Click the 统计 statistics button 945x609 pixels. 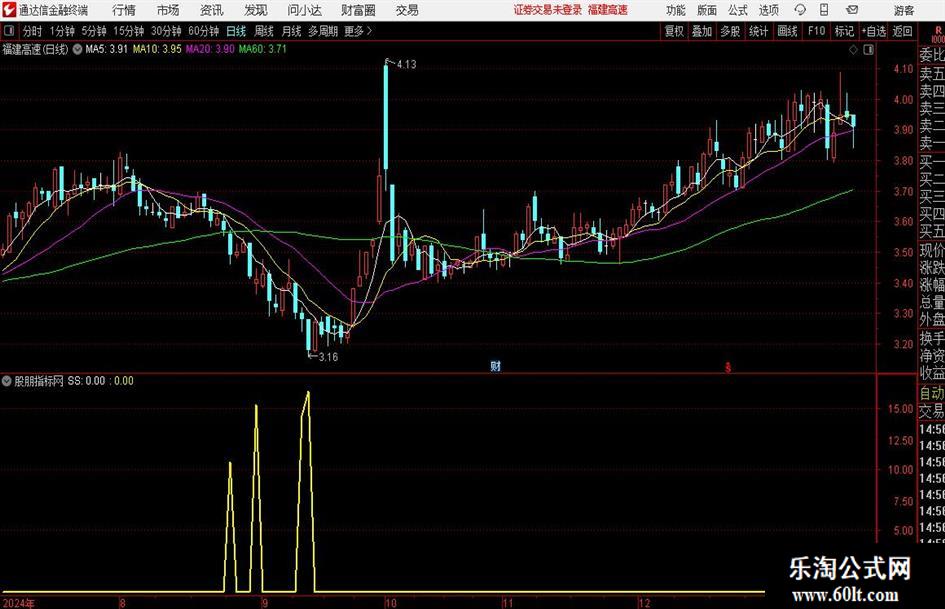coord(758,31)
